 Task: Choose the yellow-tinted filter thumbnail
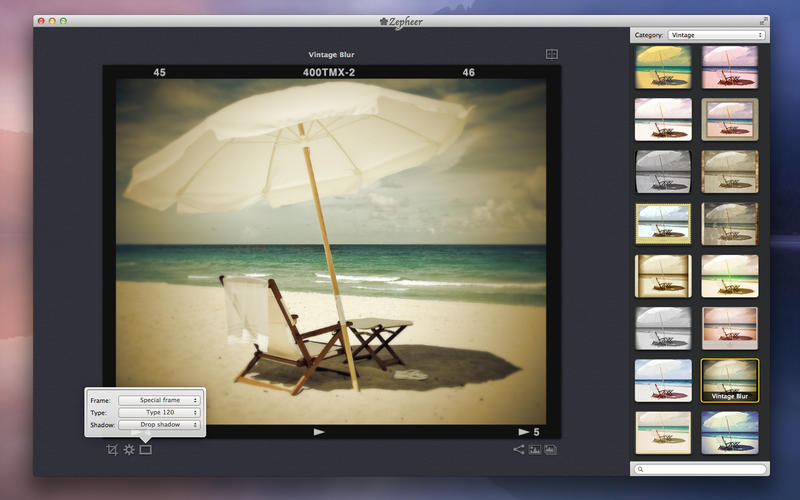663,67
